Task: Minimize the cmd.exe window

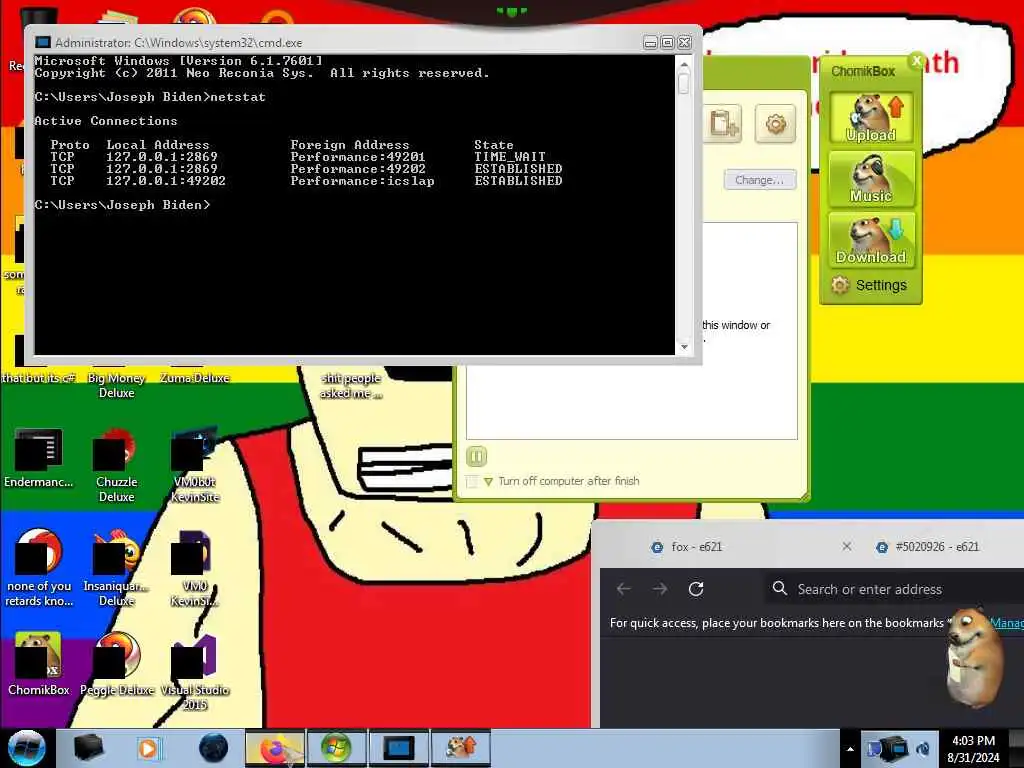Action: pyautogui.click(x=650, y=42)
